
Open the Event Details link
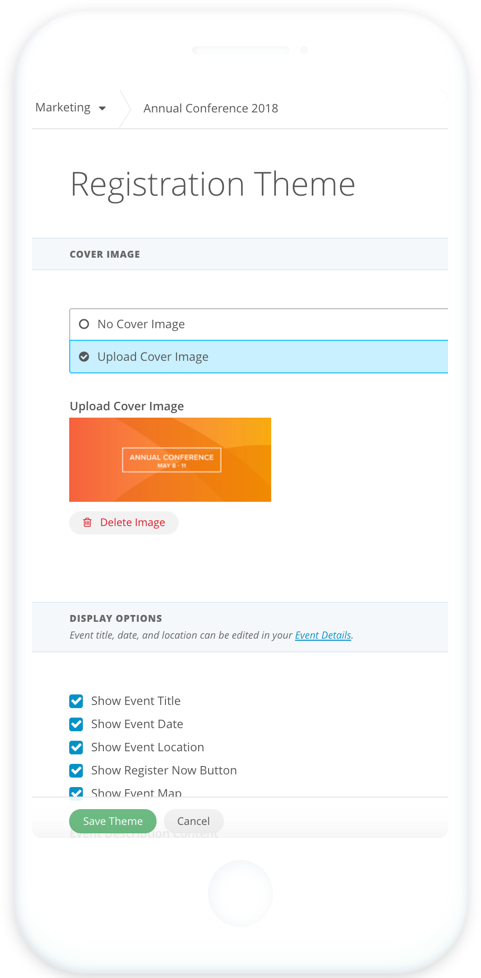(x=323, y=636)
